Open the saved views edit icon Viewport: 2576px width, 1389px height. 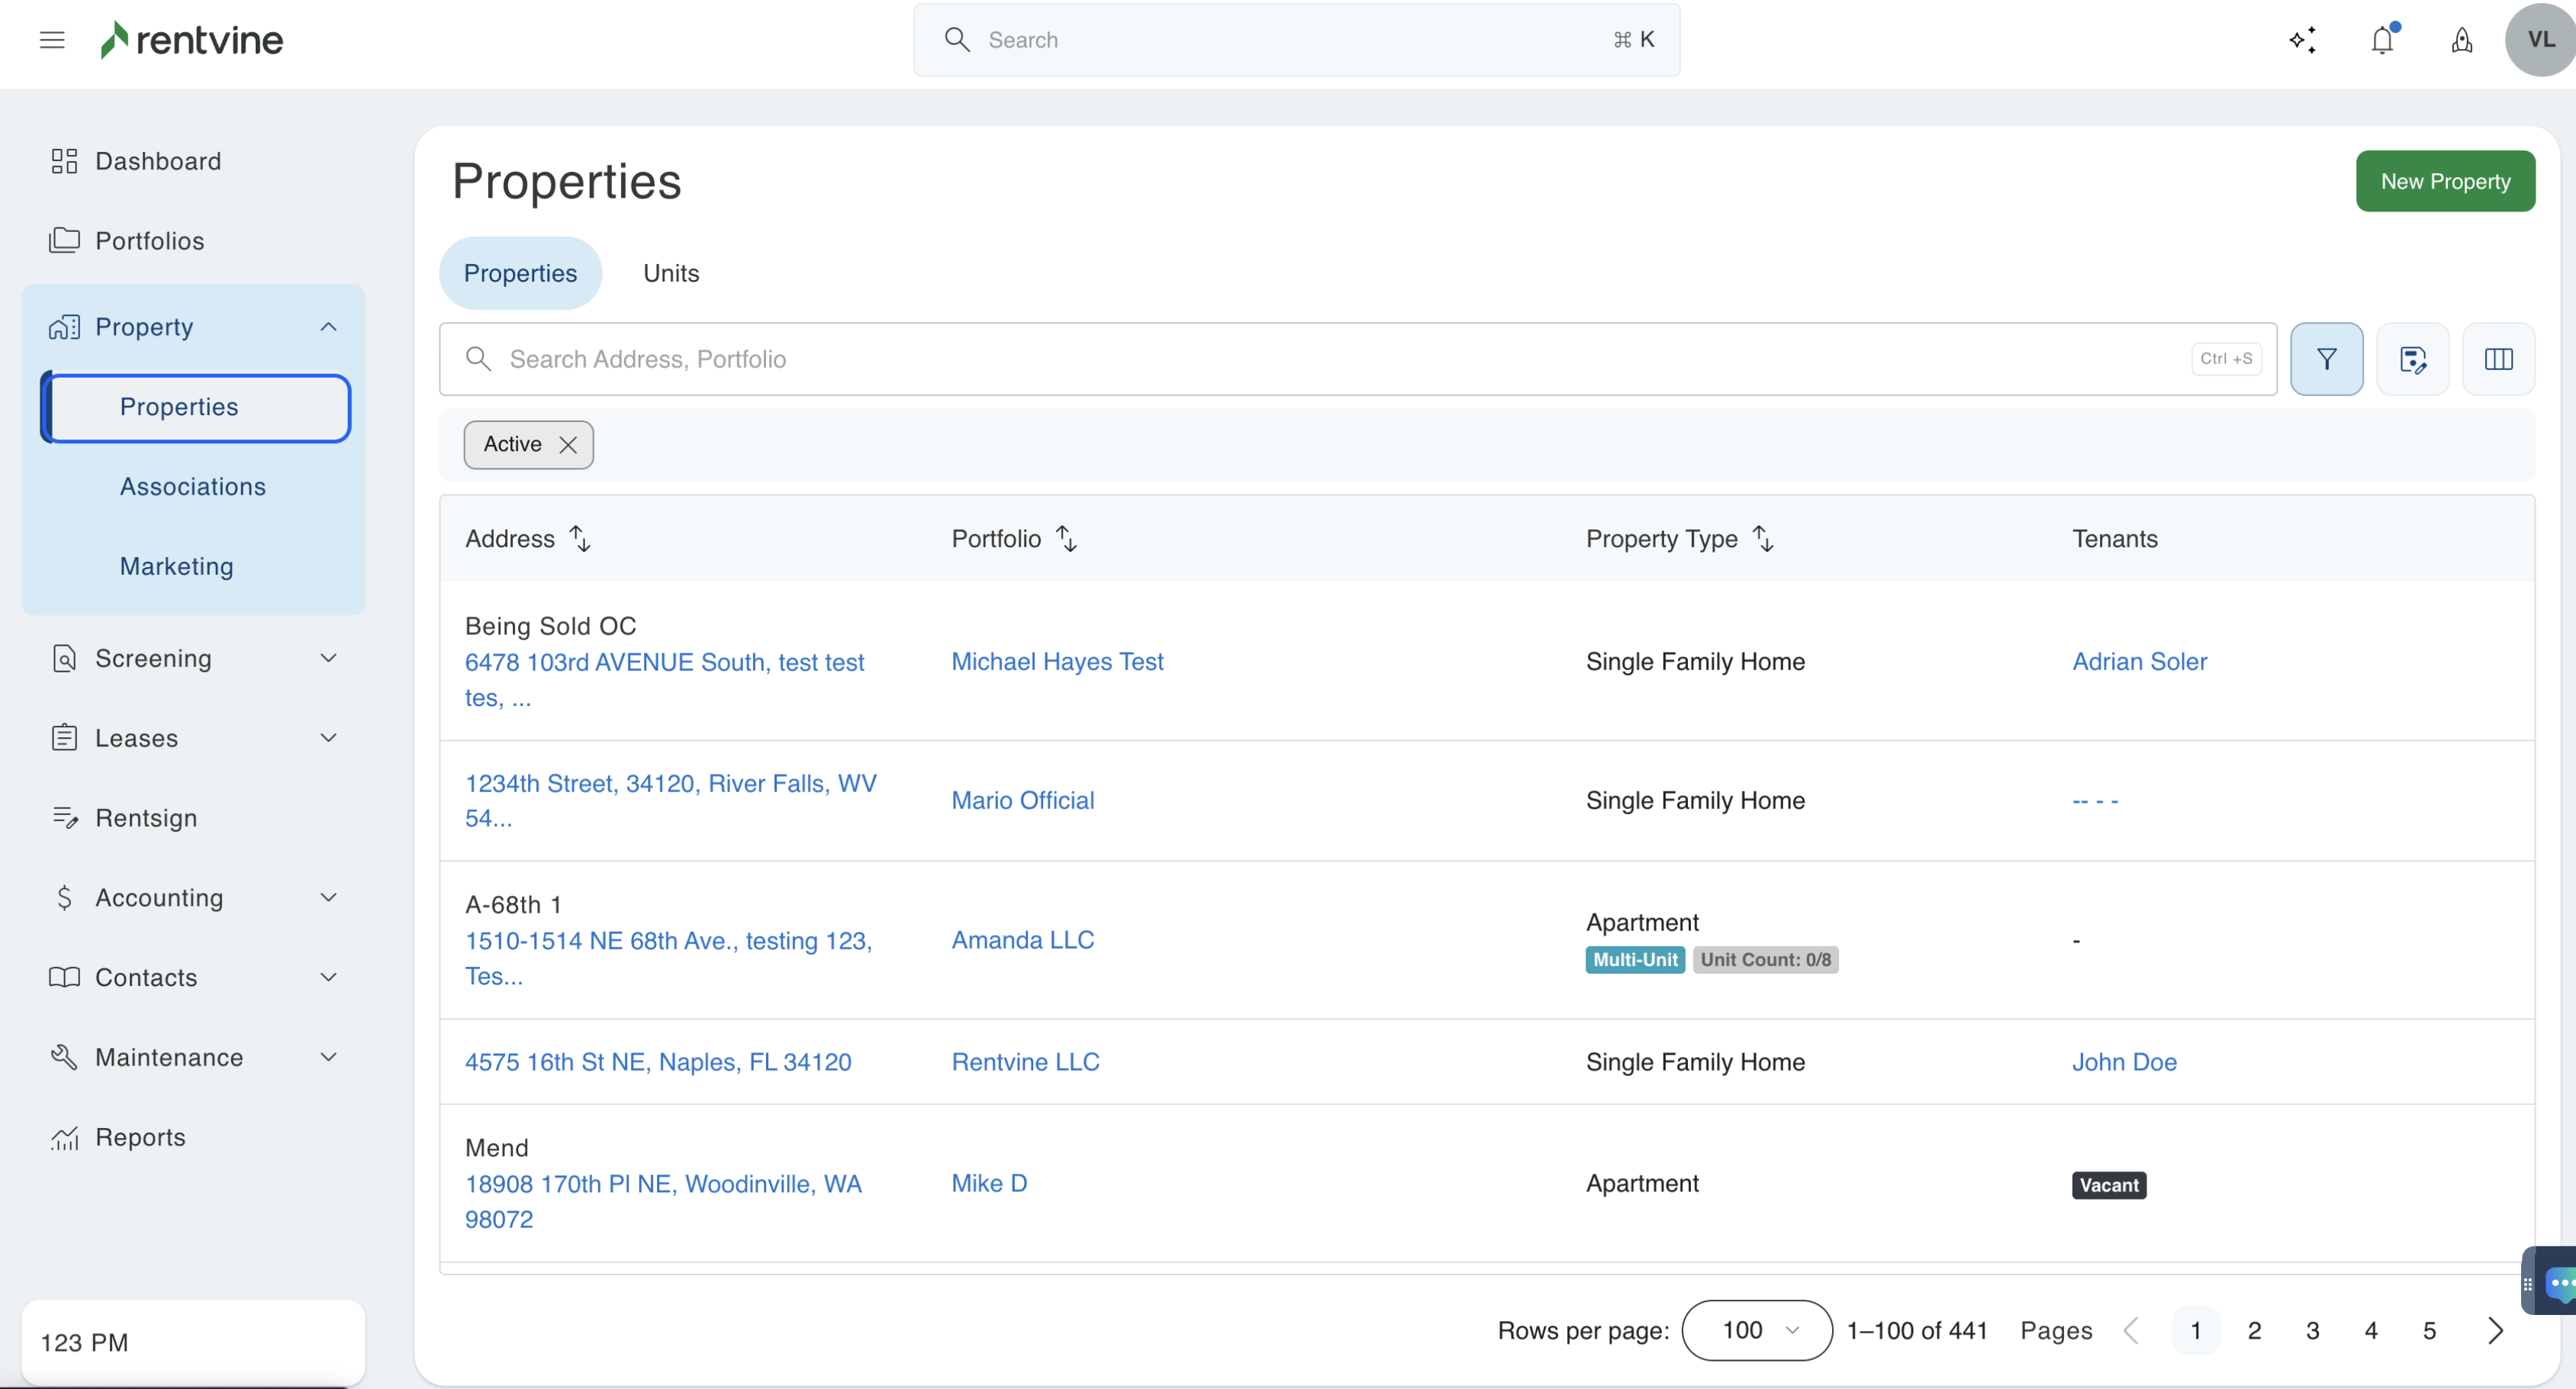2412,359
